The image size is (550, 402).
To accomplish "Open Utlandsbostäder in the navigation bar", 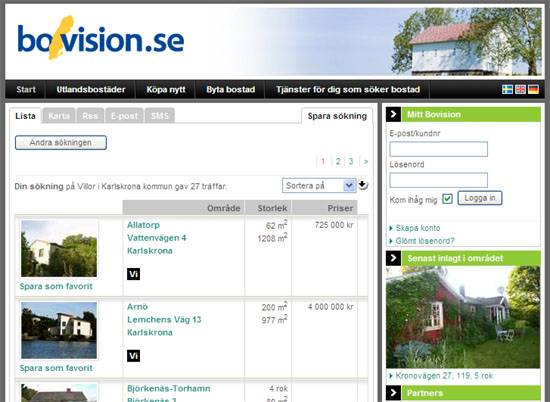I will [91, 89].
